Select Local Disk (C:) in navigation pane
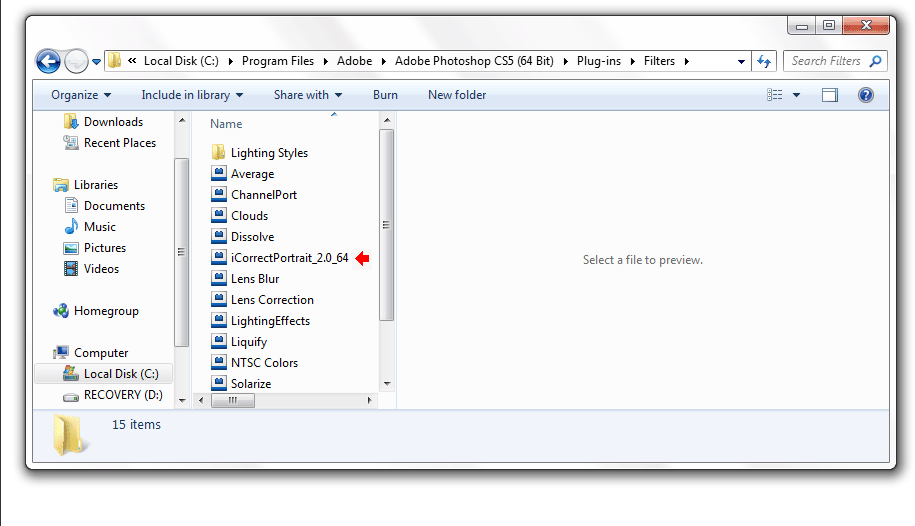 (110, 374)
